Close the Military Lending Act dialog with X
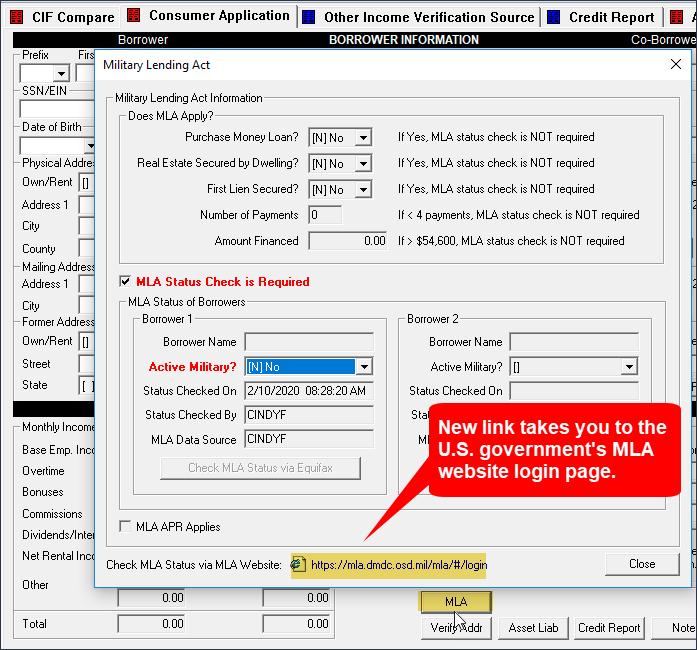The image size is (697, 650). (x=675, y=64)
